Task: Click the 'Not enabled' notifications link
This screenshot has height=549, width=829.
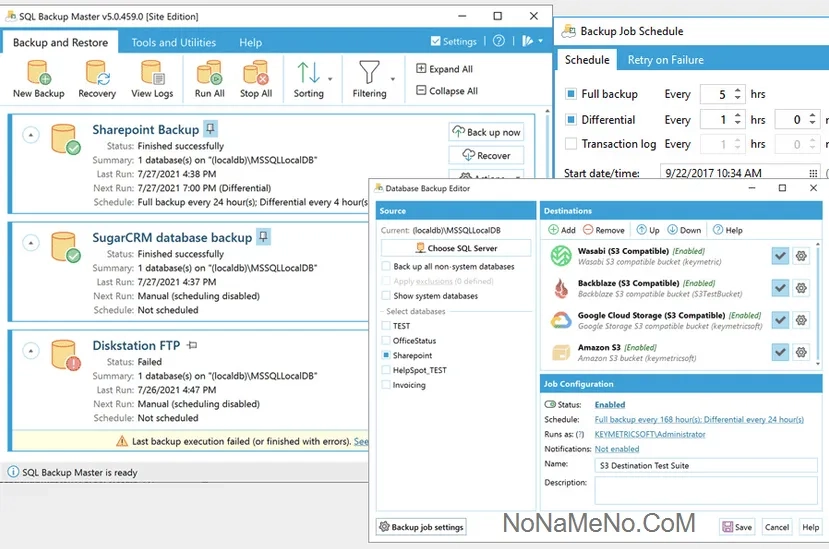Action: [x=618, y=450]
